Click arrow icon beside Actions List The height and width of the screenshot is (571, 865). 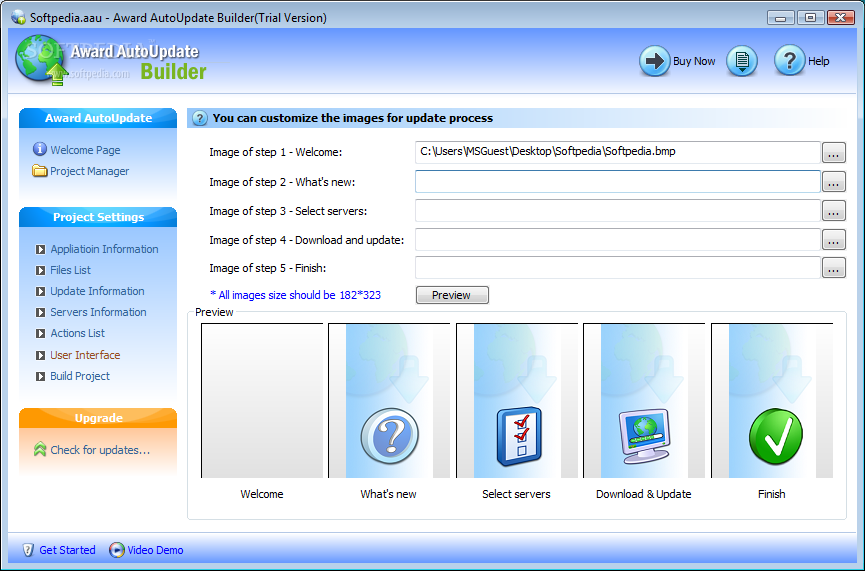[x=40, y=333]
